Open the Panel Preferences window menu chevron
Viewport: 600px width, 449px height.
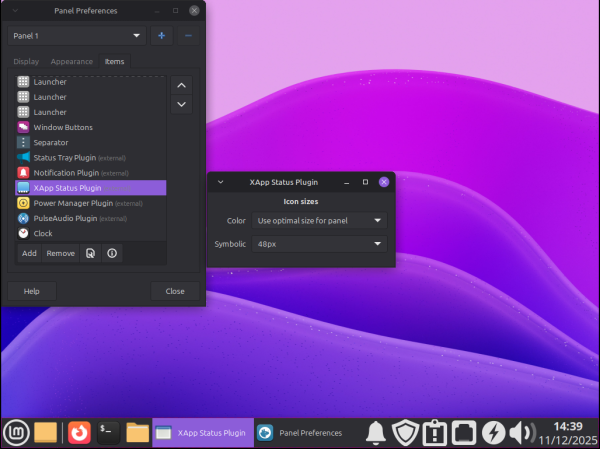tap(15, 10)
